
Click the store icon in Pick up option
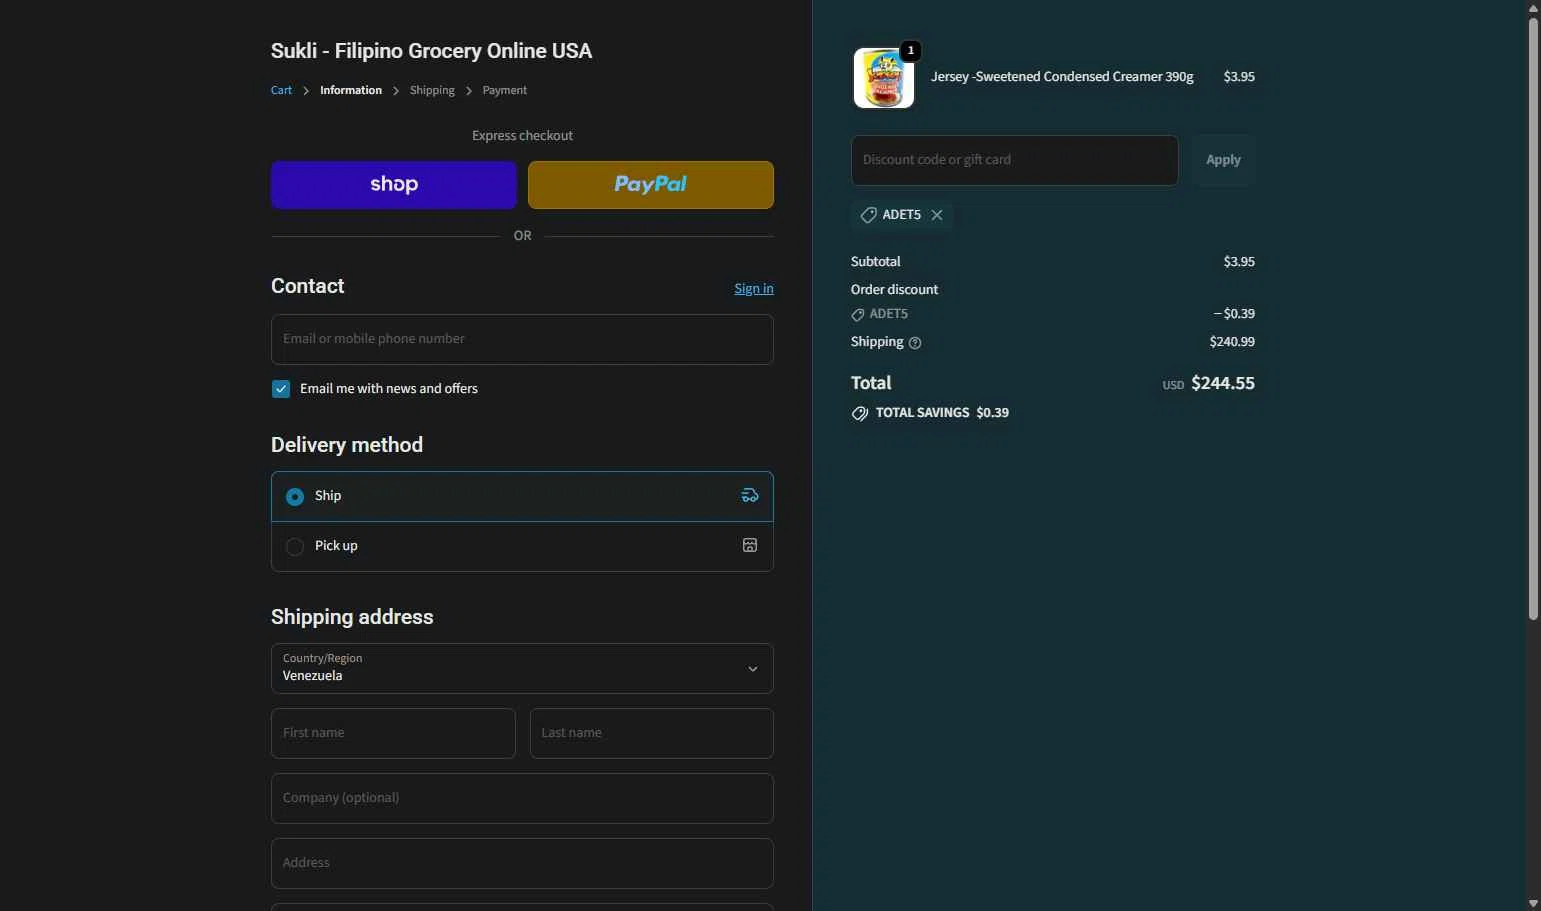[750, 546]
